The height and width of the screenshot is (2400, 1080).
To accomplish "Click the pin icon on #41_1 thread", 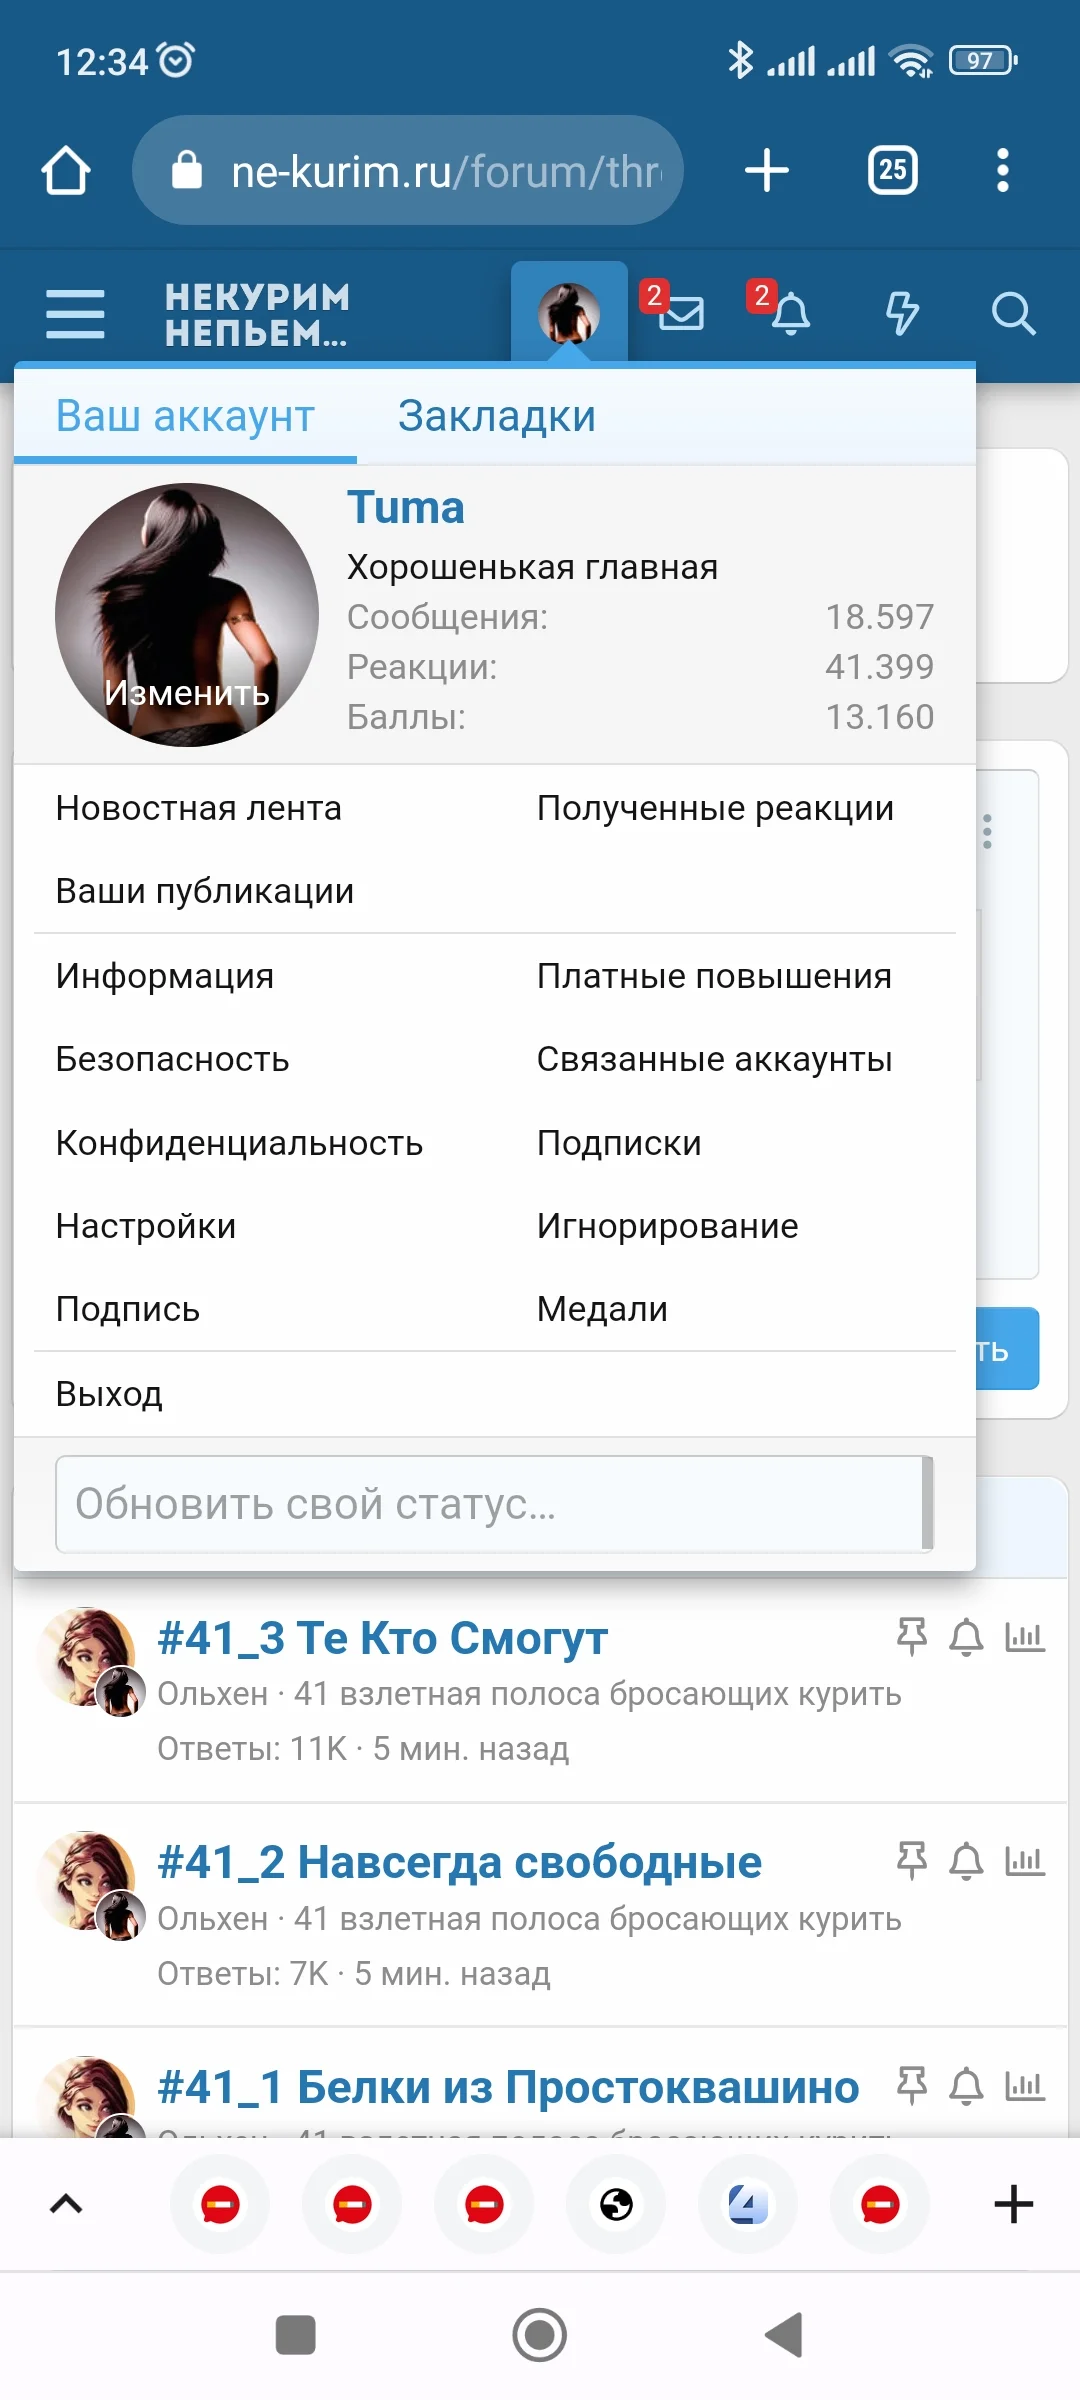I will (911, 2086).
